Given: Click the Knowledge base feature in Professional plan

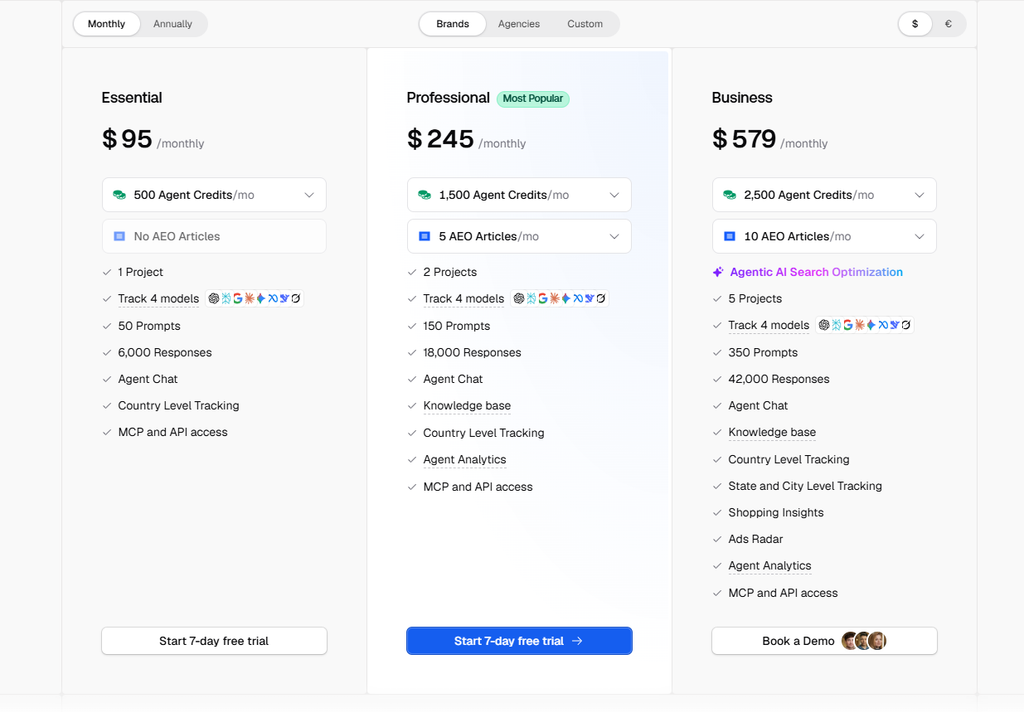Looking at the screenshot, I should [466, 406].
